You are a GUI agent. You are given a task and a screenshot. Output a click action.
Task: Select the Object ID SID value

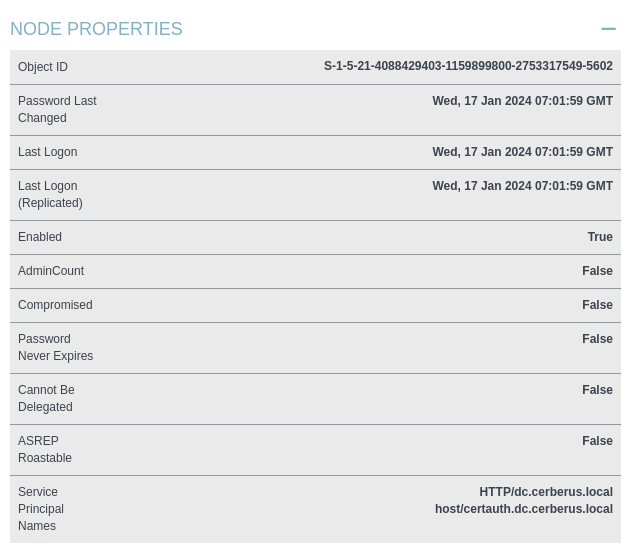[468, 66]
